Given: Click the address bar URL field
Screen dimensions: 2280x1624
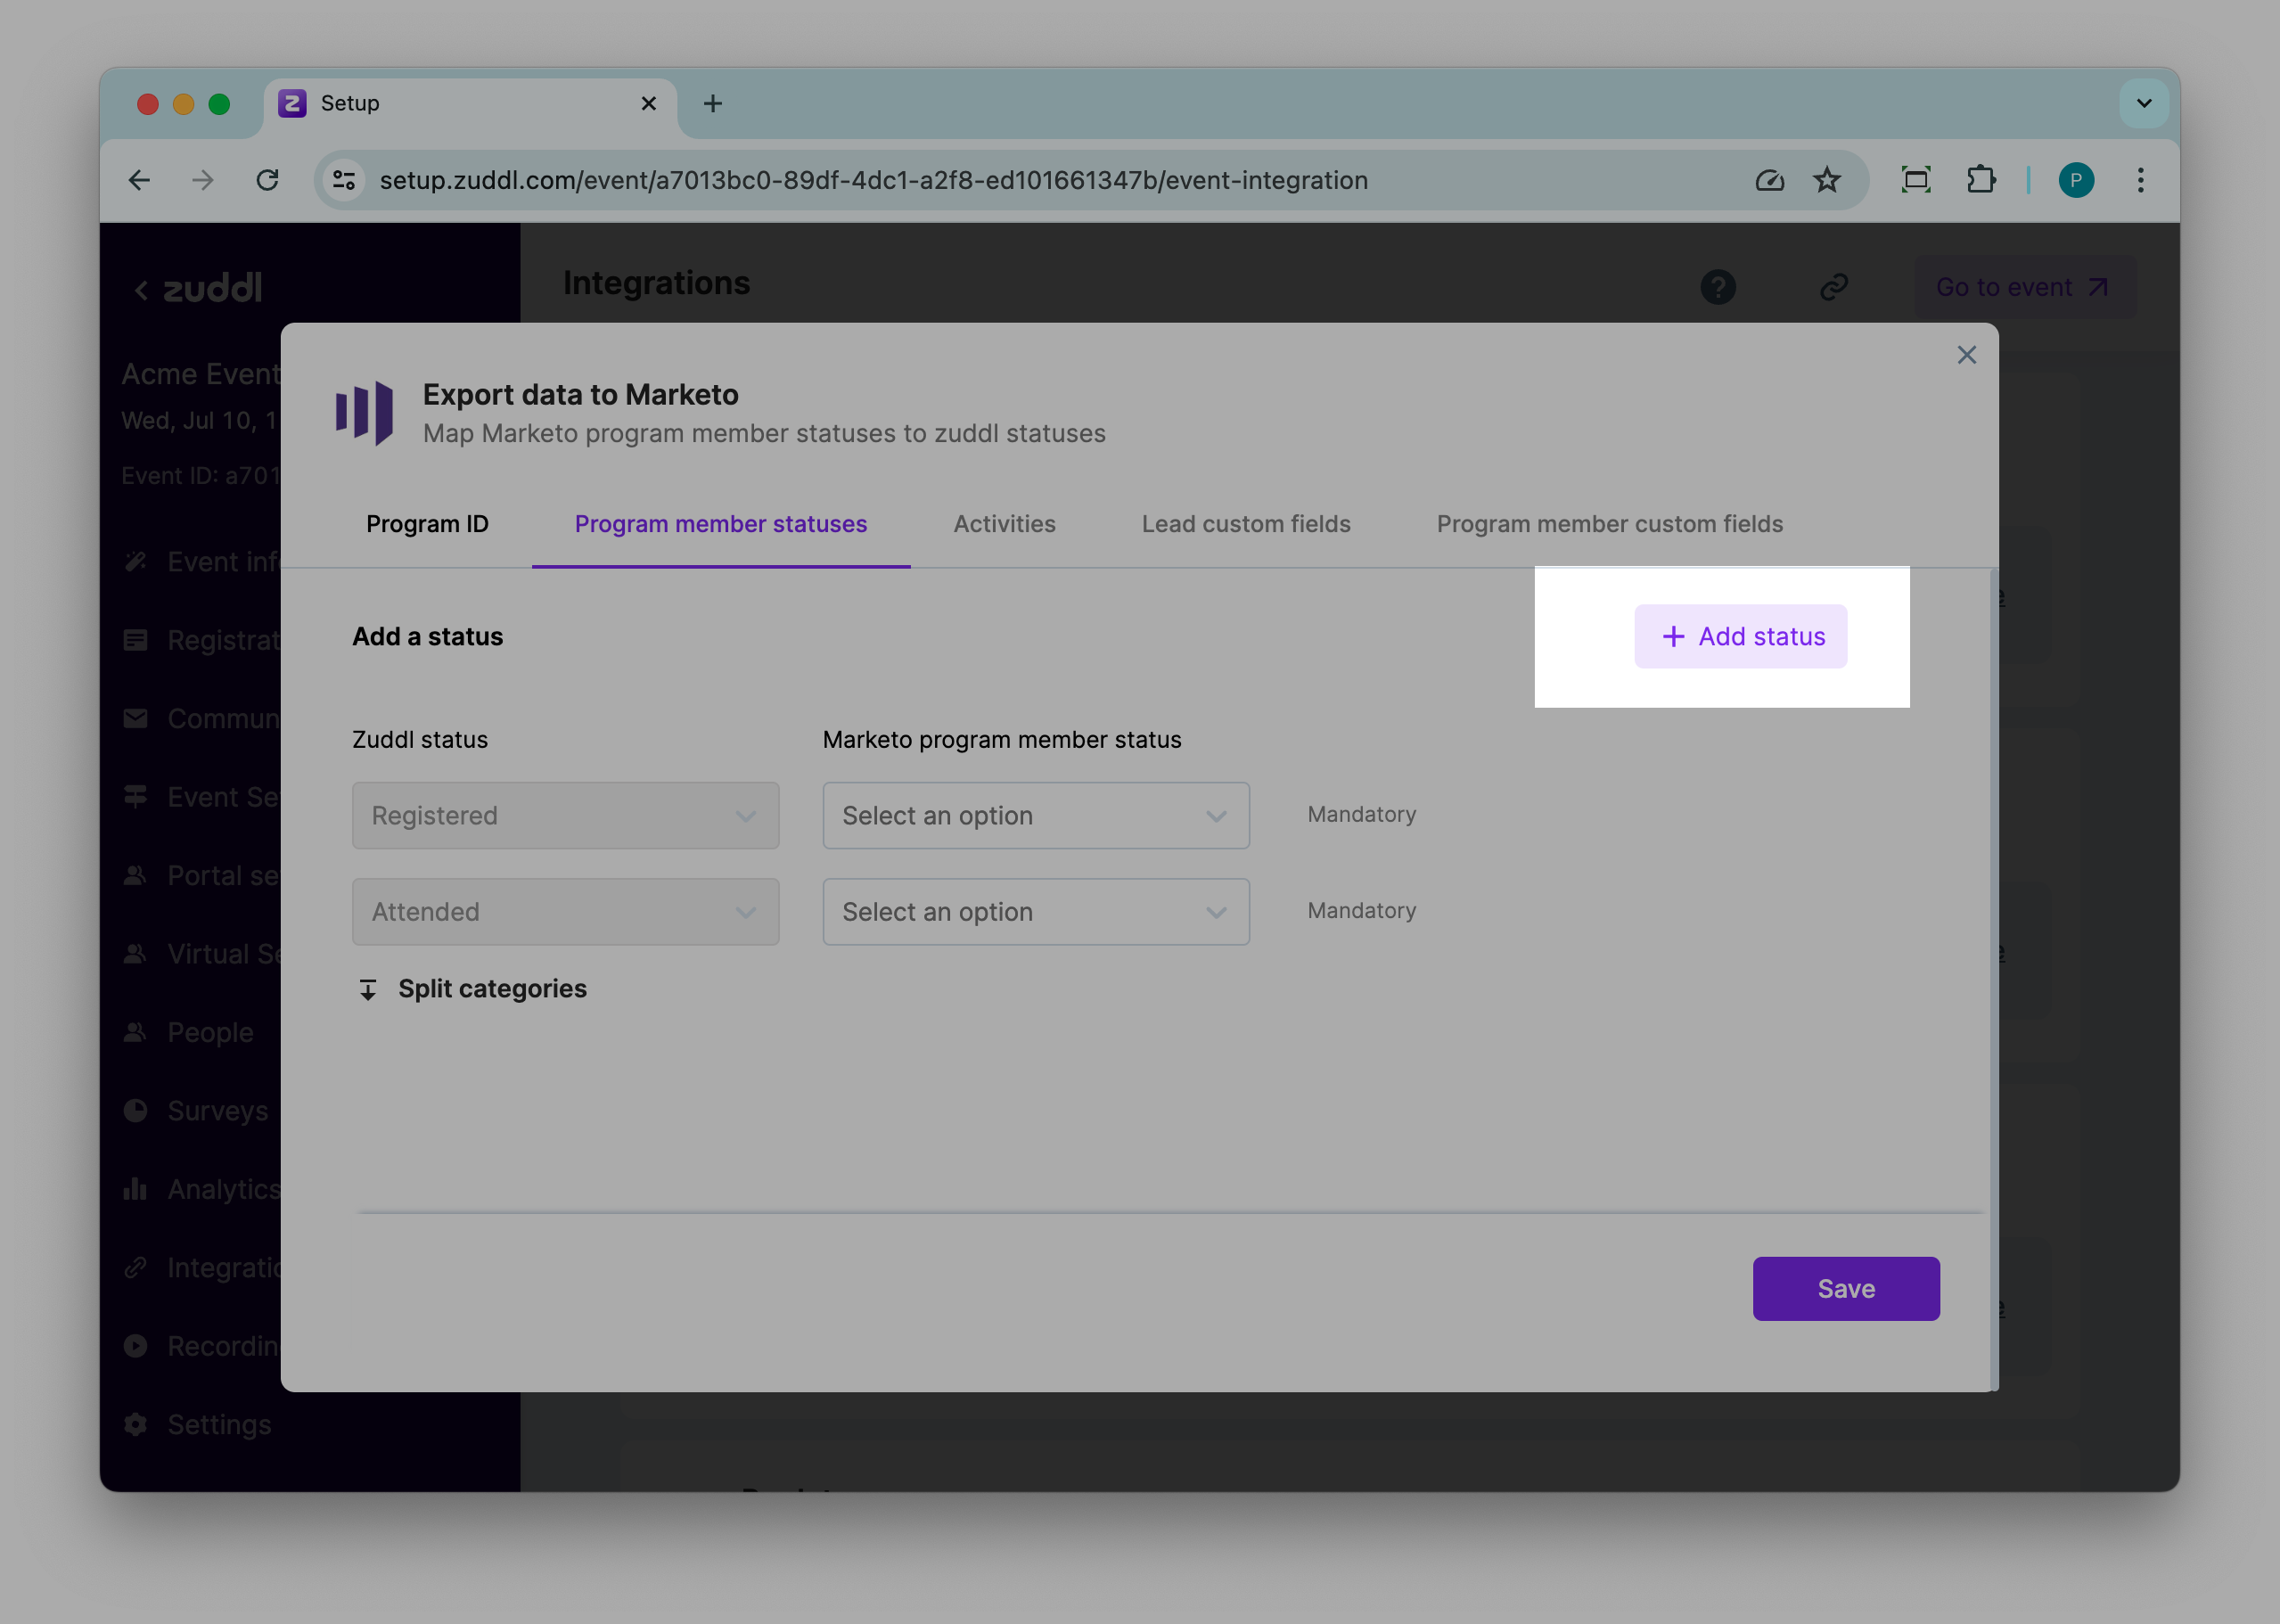Looking at the screenshot, I should (873, 180).
